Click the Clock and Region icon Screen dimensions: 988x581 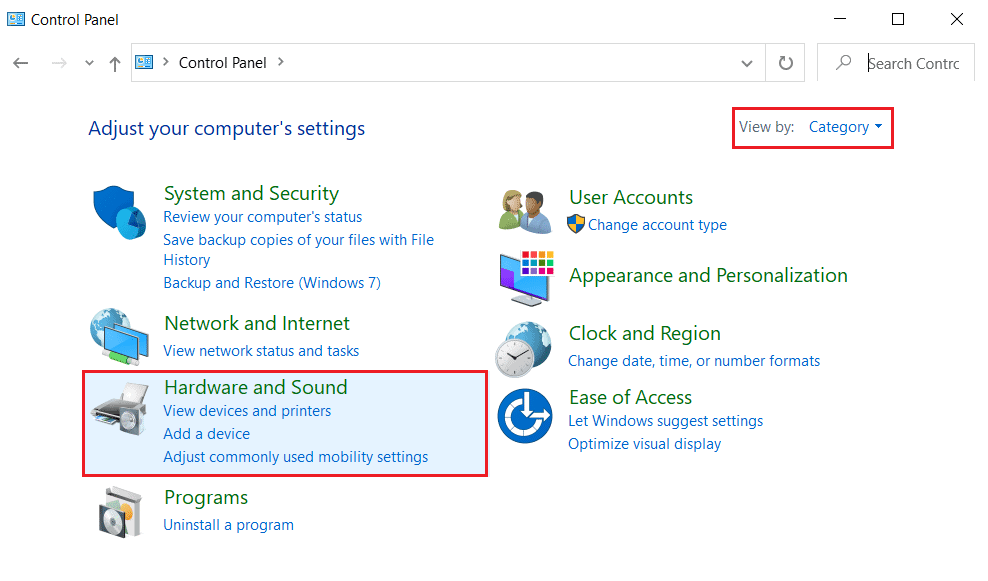click(x=524, y=346)
